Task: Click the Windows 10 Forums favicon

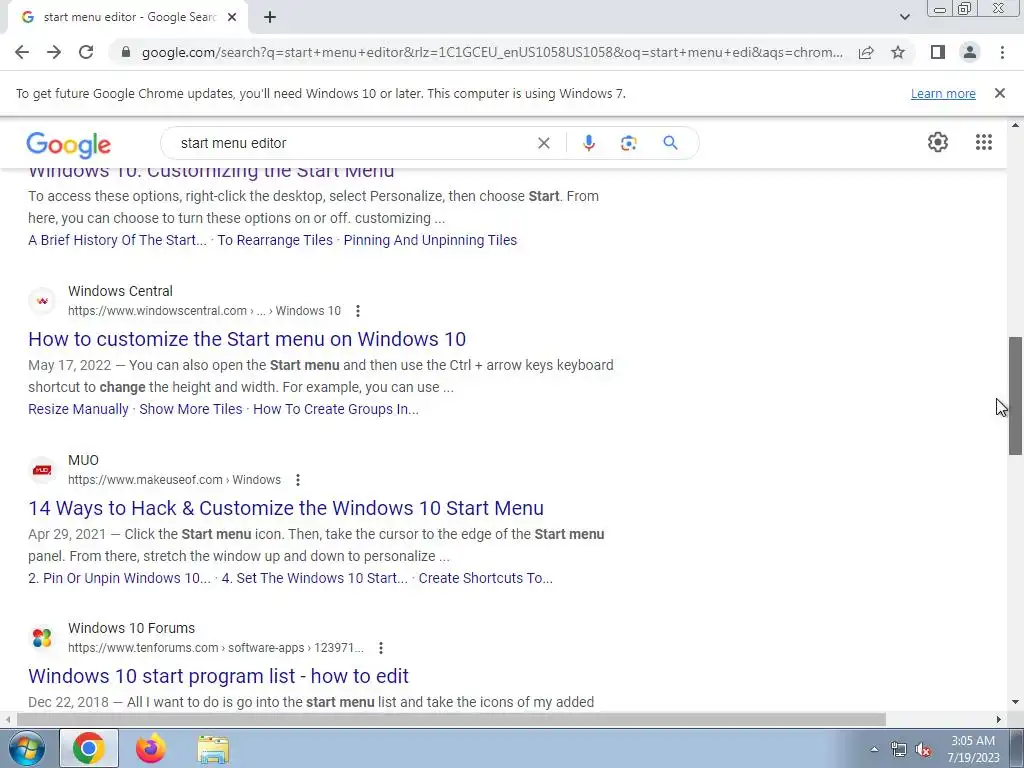Action: pos(42,638)
